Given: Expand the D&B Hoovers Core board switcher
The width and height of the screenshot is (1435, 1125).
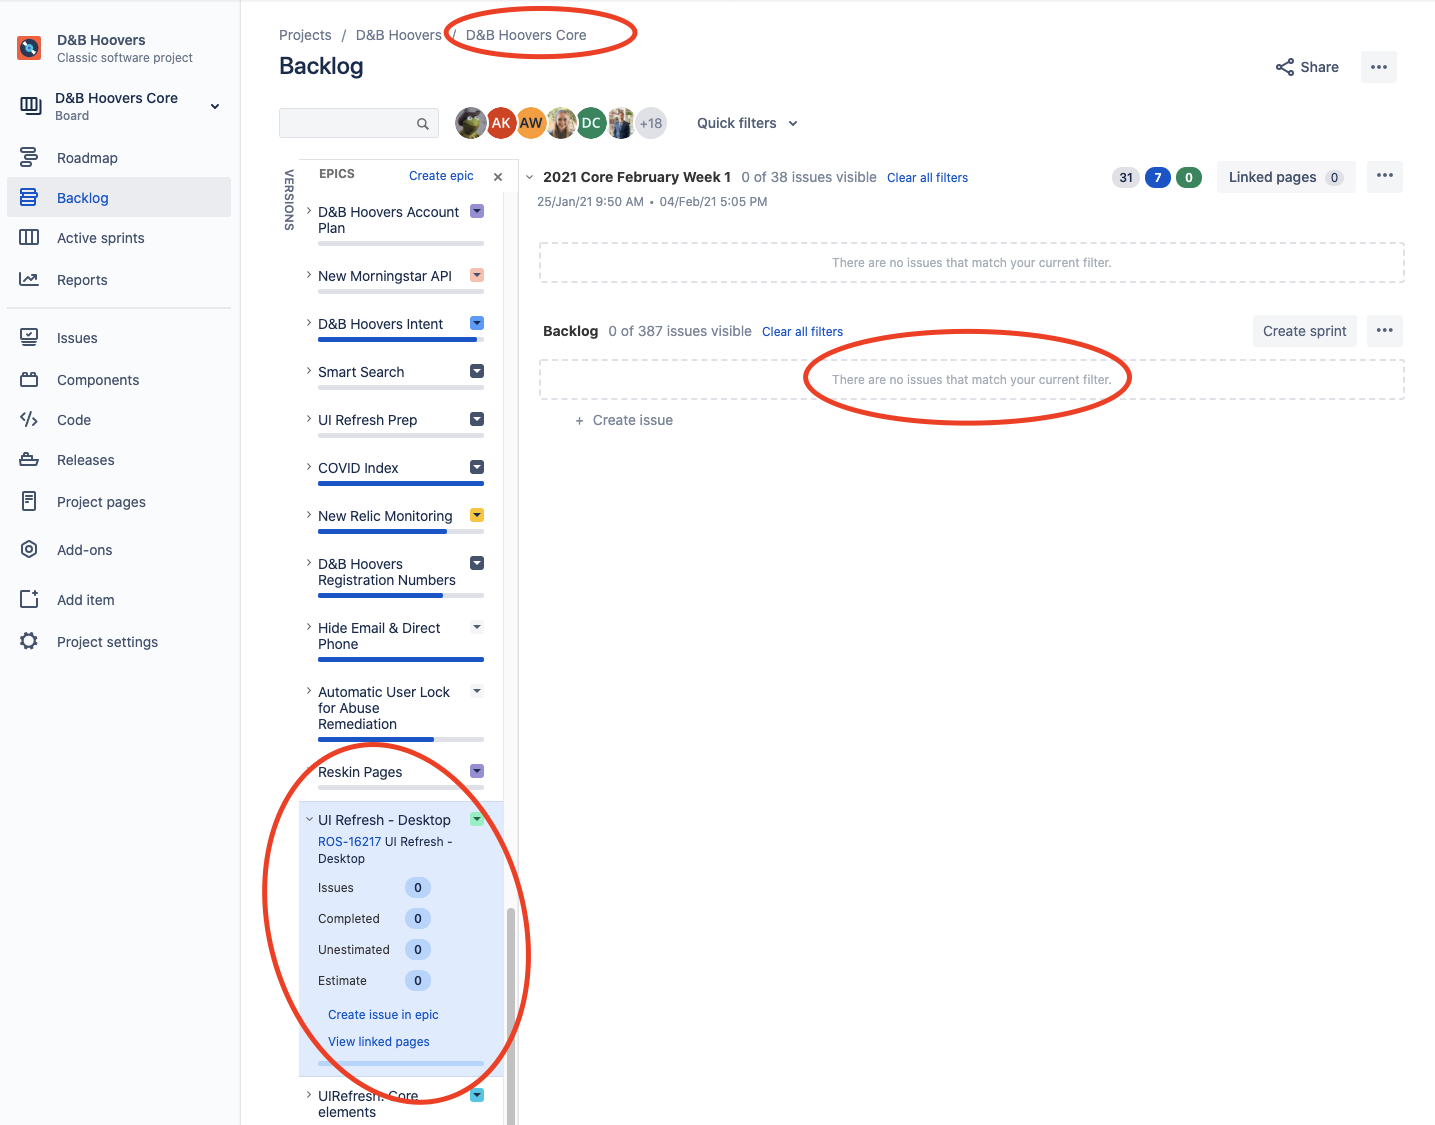Looking at the screenshot, I should pyautogui.click(x=215, y=106).
